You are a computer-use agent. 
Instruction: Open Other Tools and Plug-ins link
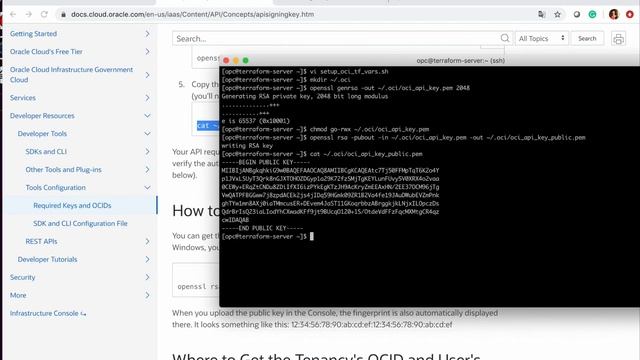tap(63, 170)
